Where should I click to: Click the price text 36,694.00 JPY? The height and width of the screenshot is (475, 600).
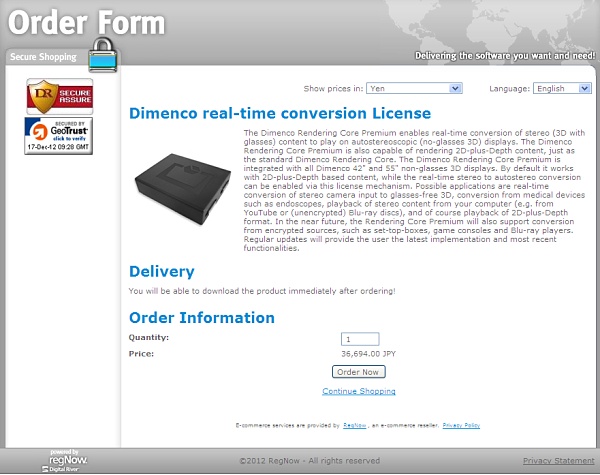(x=368, y=354)
